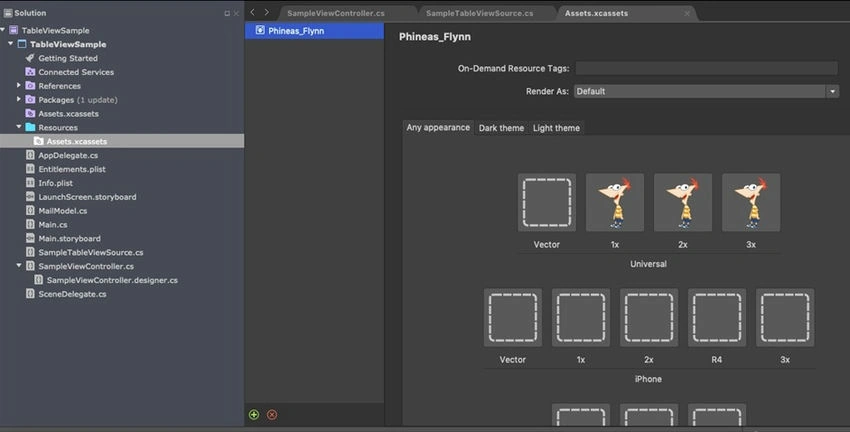Image resolution: width=850 pixels, height=432 pixels.
Task: Open the Render As dropdown
Action: point(706,91)
